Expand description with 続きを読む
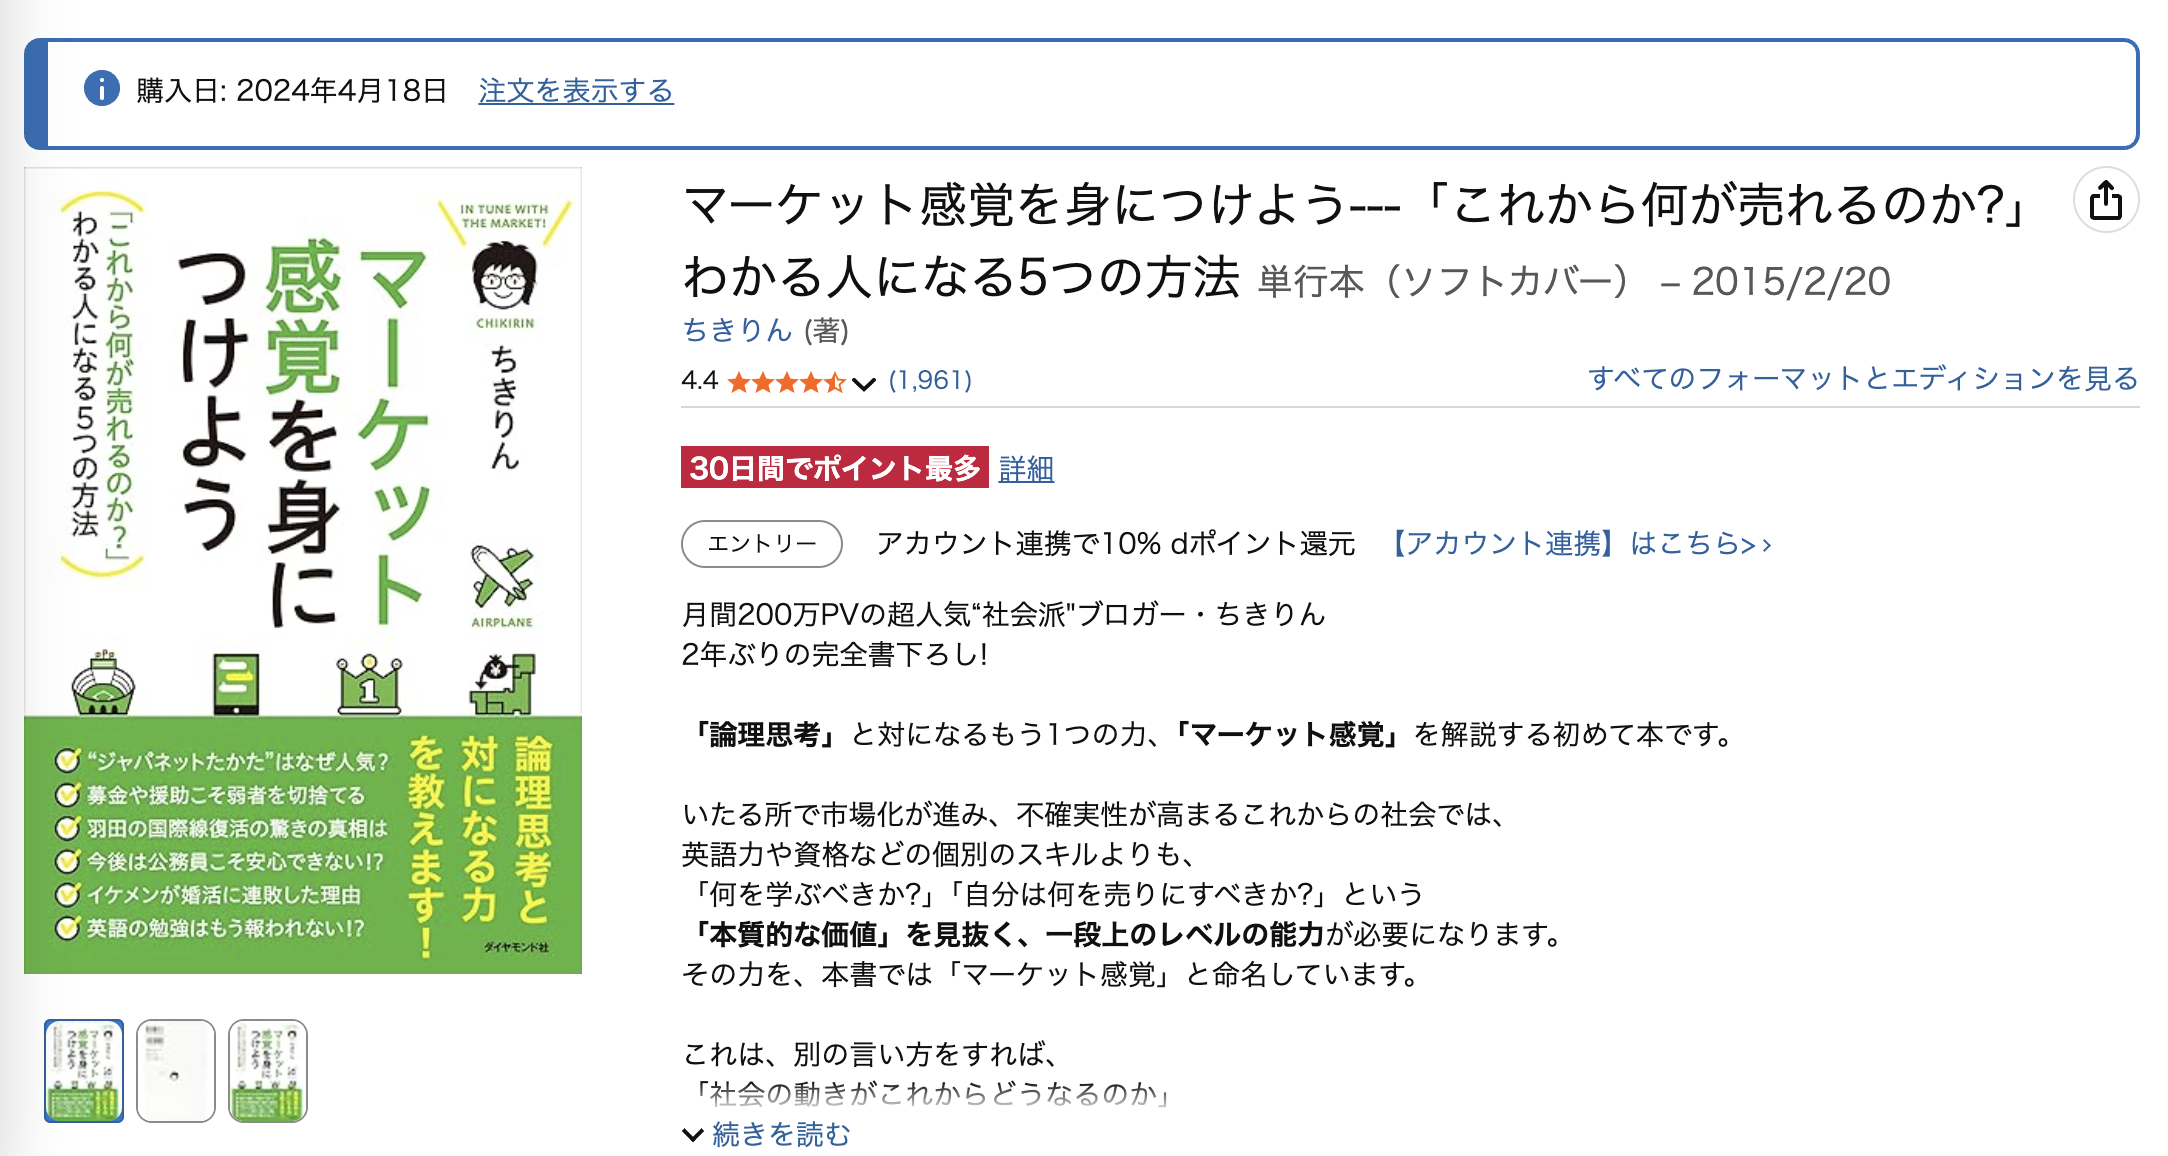2168x1156 pixels. click(x=781, y=1134)
